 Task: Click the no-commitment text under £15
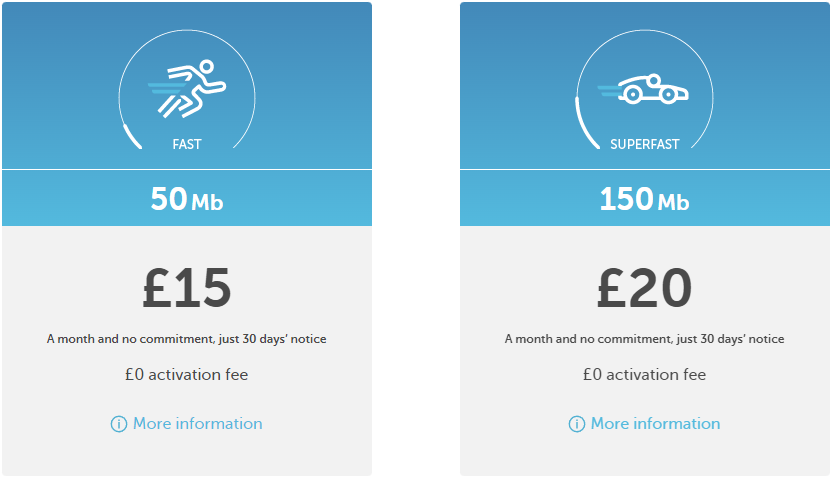point(187,339)
